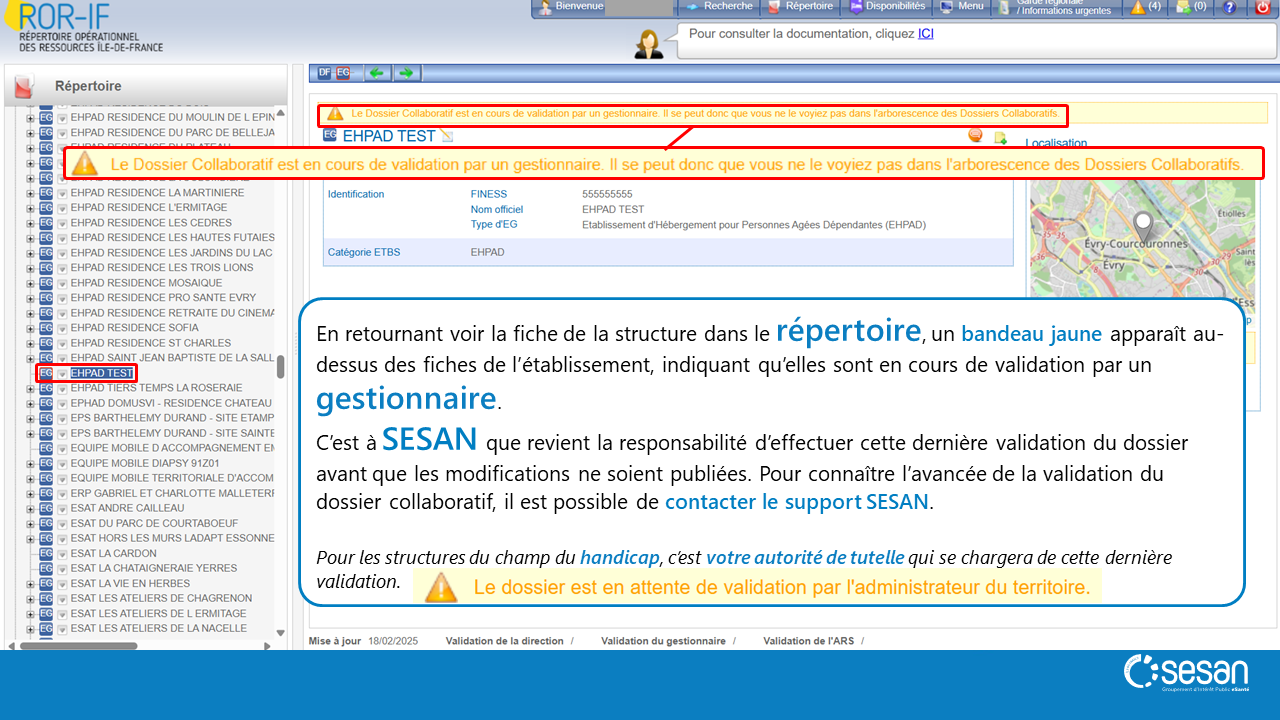Select ESAT HORS LES MURS LADAPT ESSONNE

click(172, 537)
